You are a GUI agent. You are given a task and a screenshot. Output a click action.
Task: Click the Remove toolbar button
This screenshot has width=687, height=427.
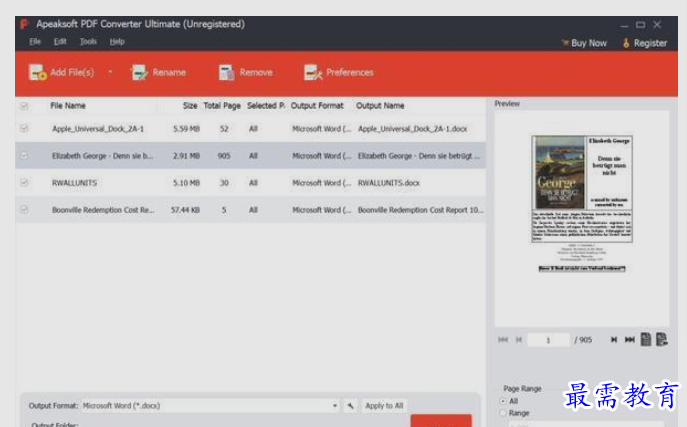pos(245,72)
